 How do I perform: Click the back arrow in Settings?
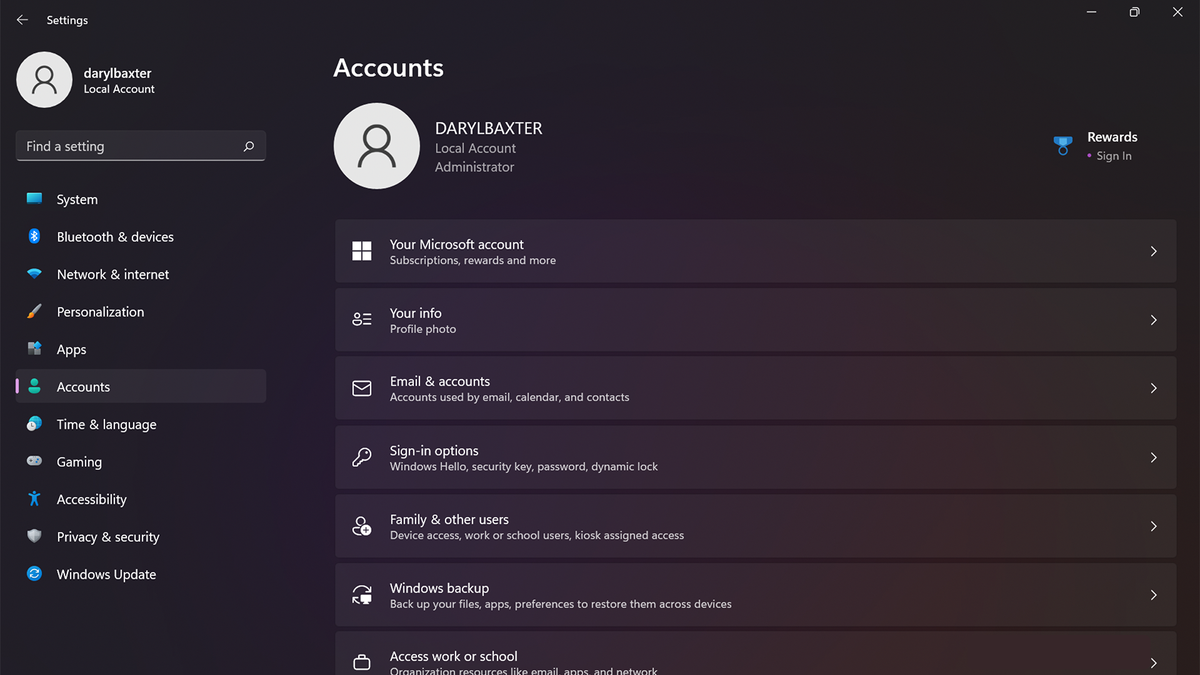coord(21,19)
